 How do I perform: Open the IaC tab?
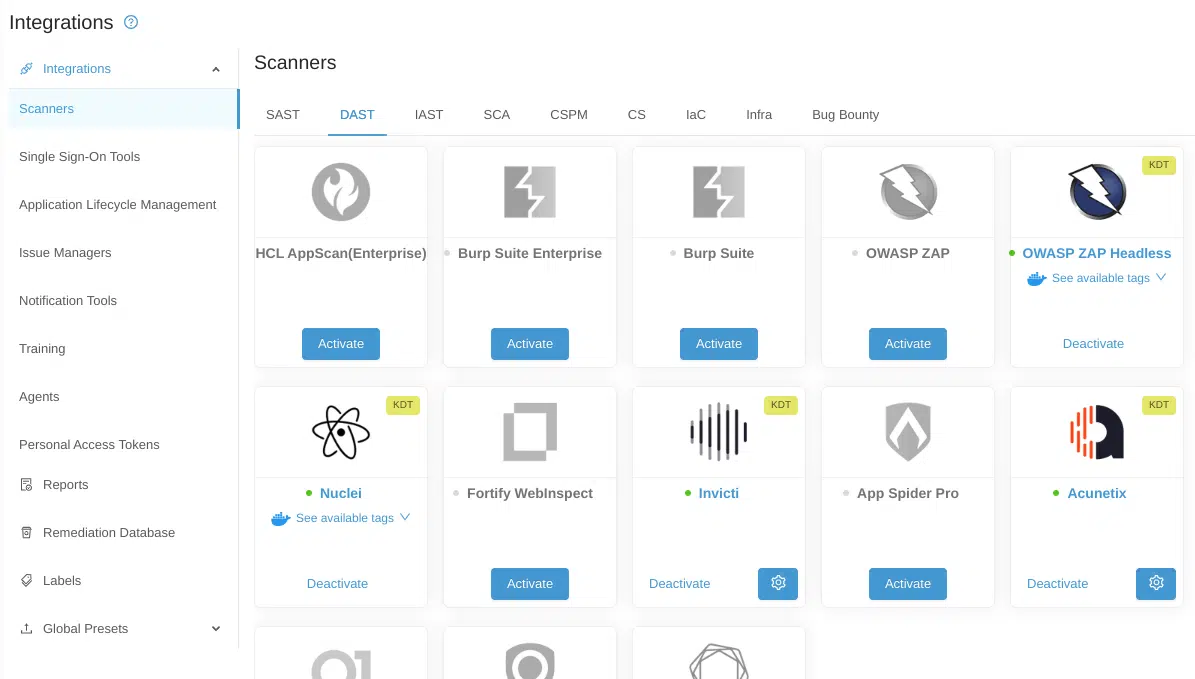[696, 115]
